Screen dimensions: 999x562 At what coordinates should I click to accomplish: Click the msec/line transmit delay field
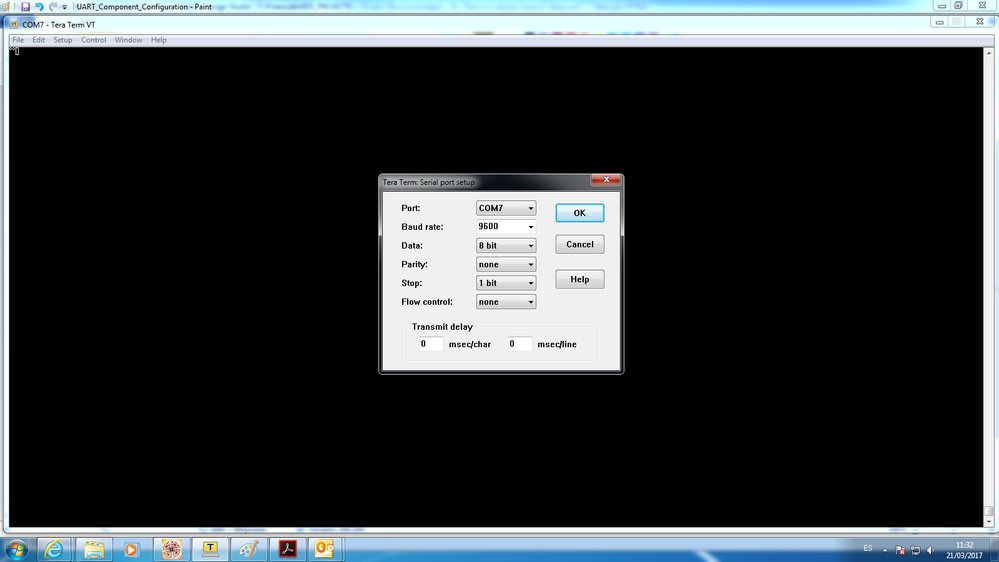[519, 344]
